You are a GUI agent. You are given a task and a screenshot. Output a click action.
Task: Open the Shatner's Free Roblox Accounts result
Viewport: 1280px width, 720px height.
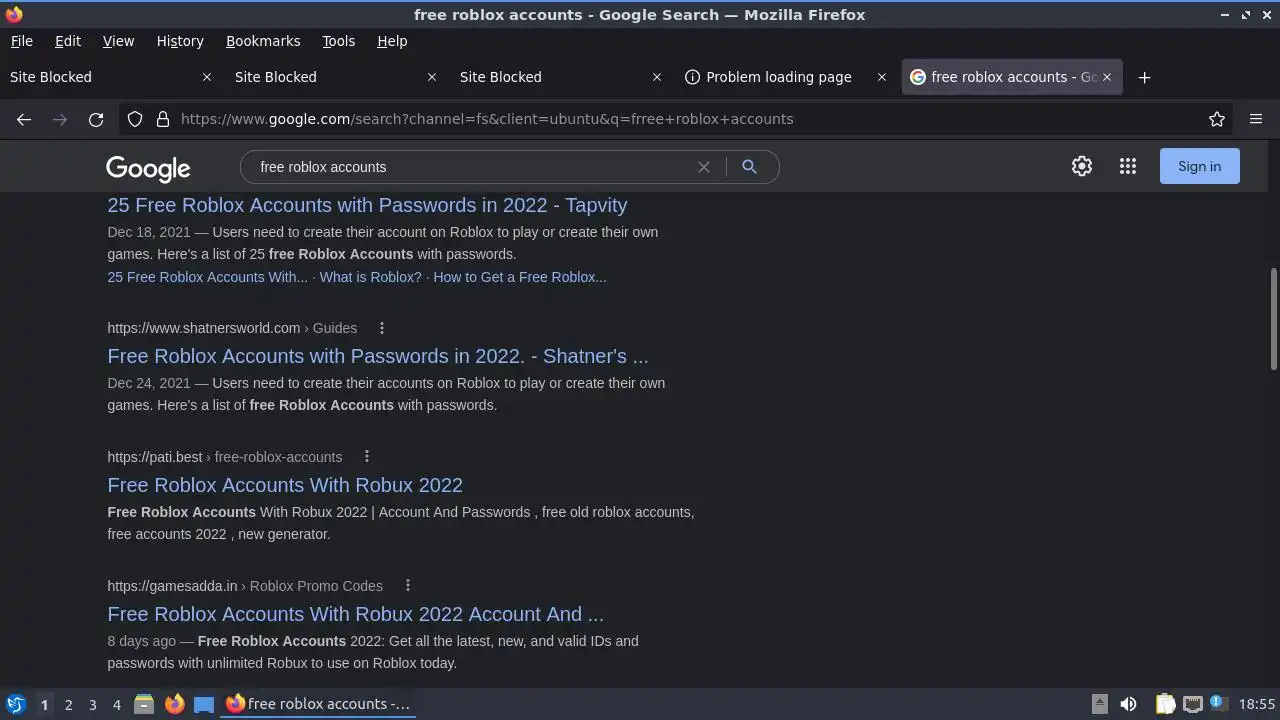tap(378, 356)
